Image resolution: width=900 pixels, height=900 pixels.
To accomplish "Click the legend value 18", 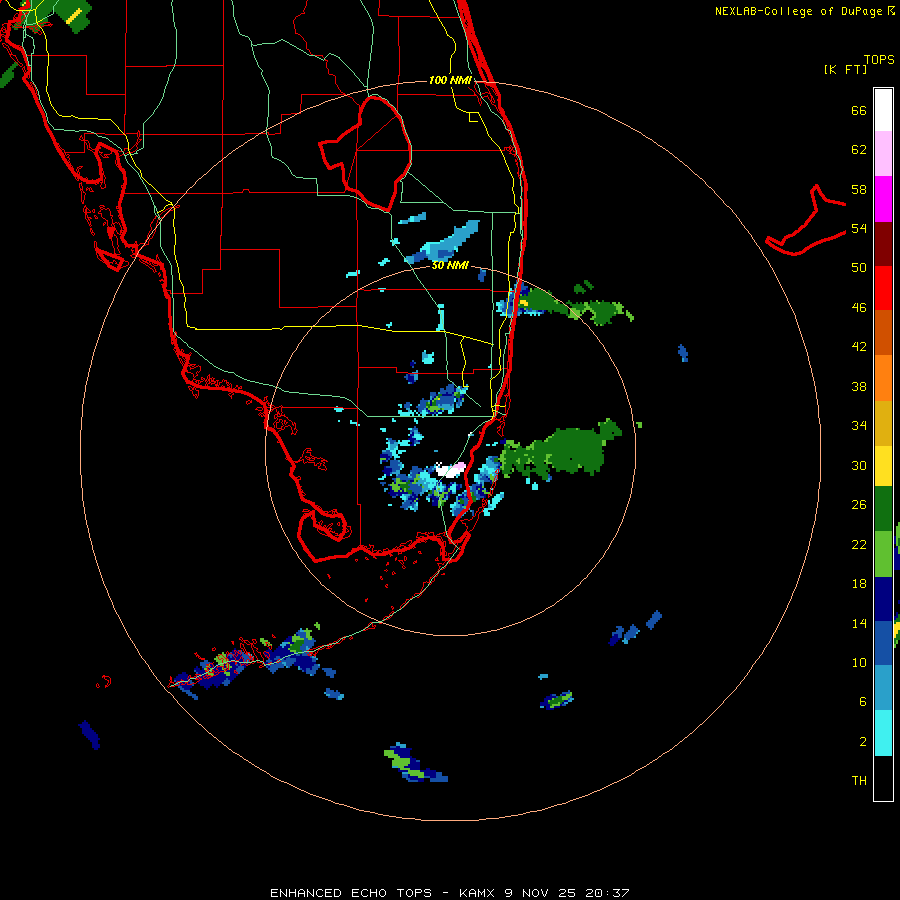I will point(859,584).
